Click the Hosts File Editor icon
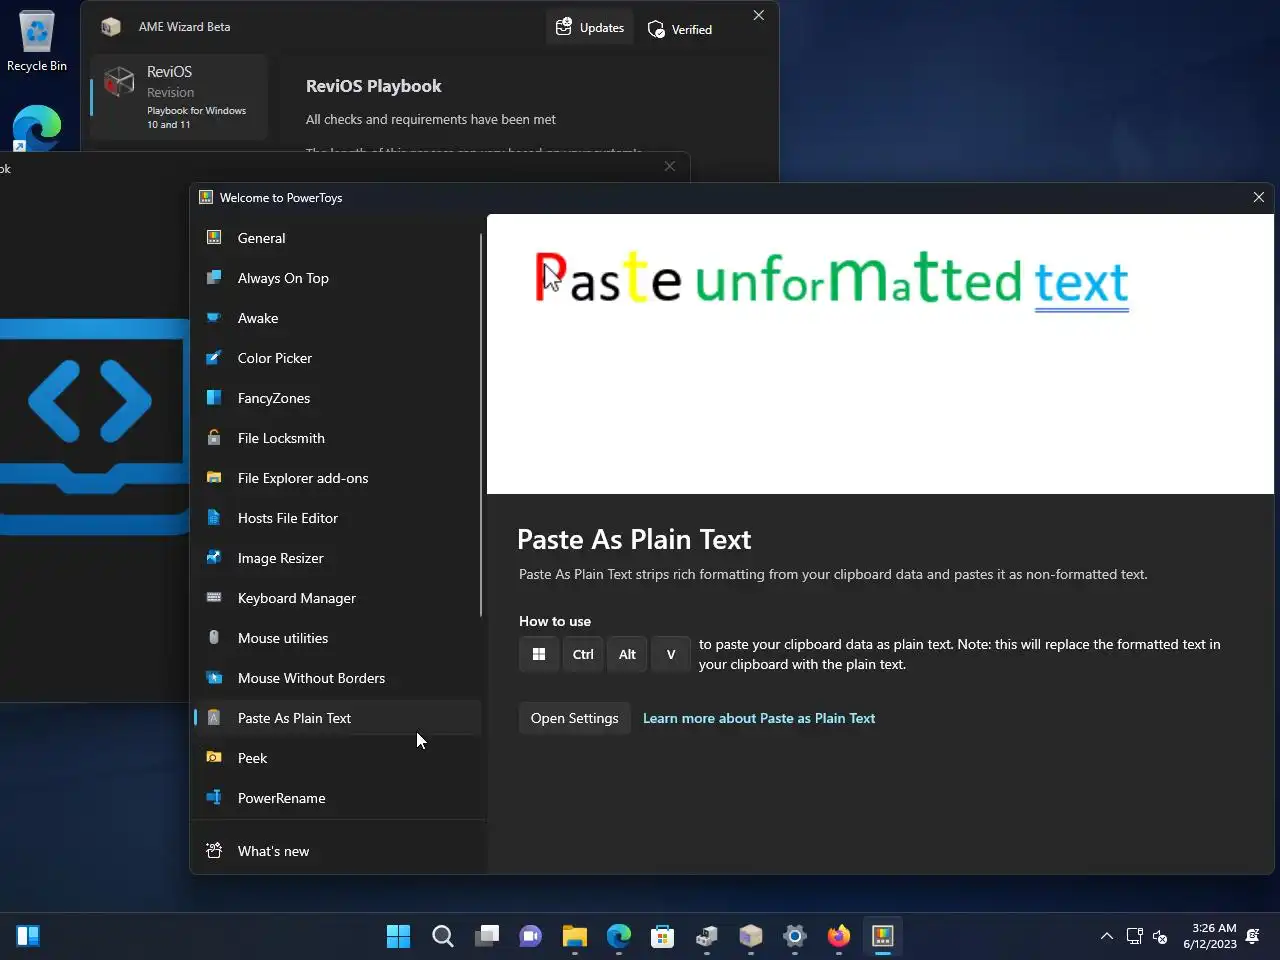 pyautogui.click(x=214, y=518)
